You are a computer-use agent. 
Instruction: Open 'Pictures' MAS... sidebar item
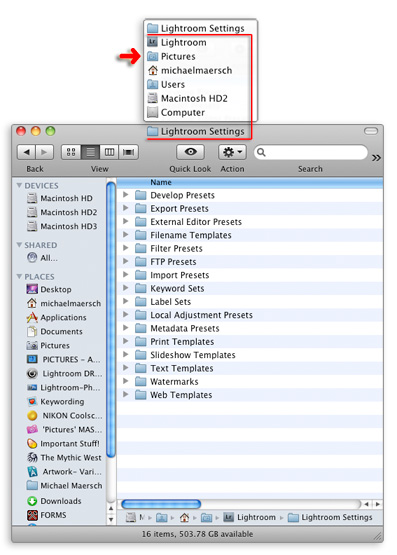click(x=64, y=430)
